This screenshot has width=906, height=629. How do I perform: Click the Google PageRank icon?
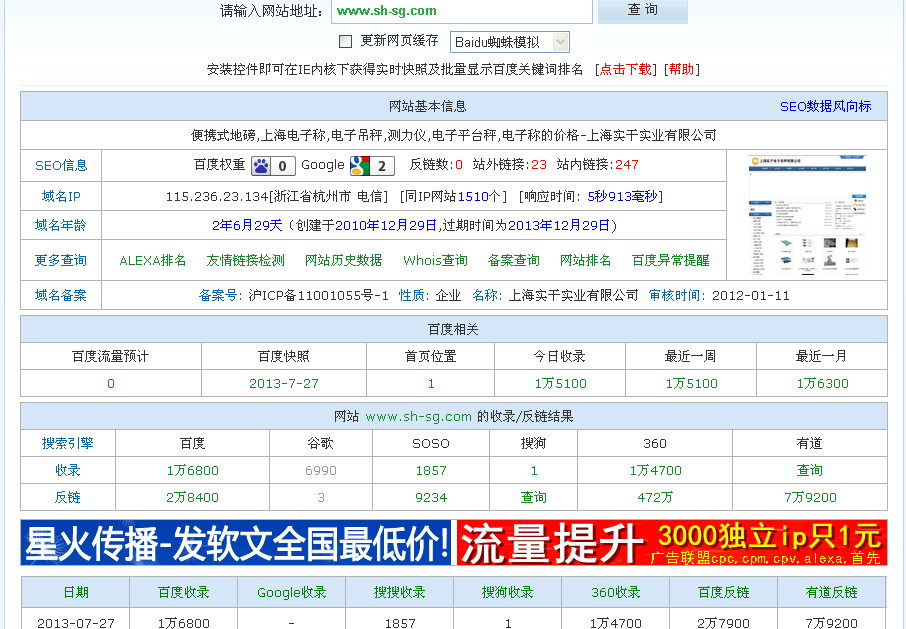coord(372,166)
